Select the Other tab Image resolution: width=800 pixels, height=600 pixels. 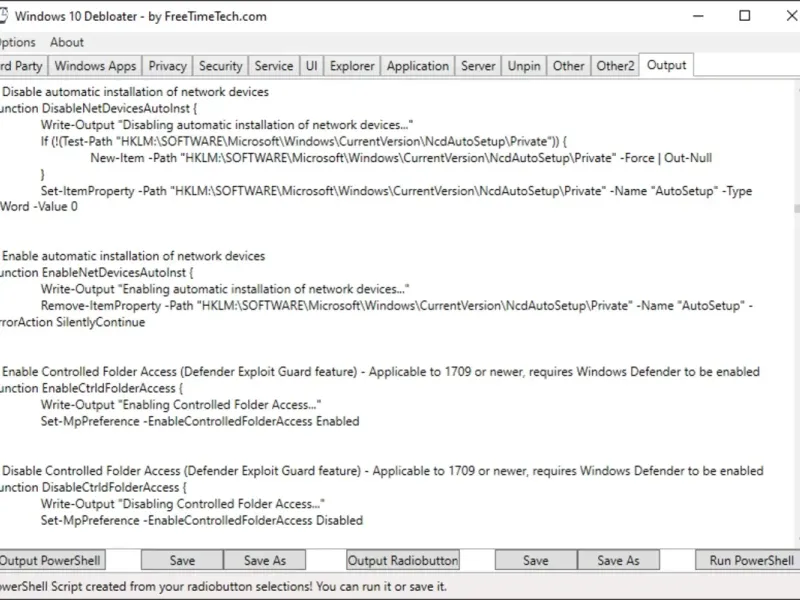click(568, 66)
